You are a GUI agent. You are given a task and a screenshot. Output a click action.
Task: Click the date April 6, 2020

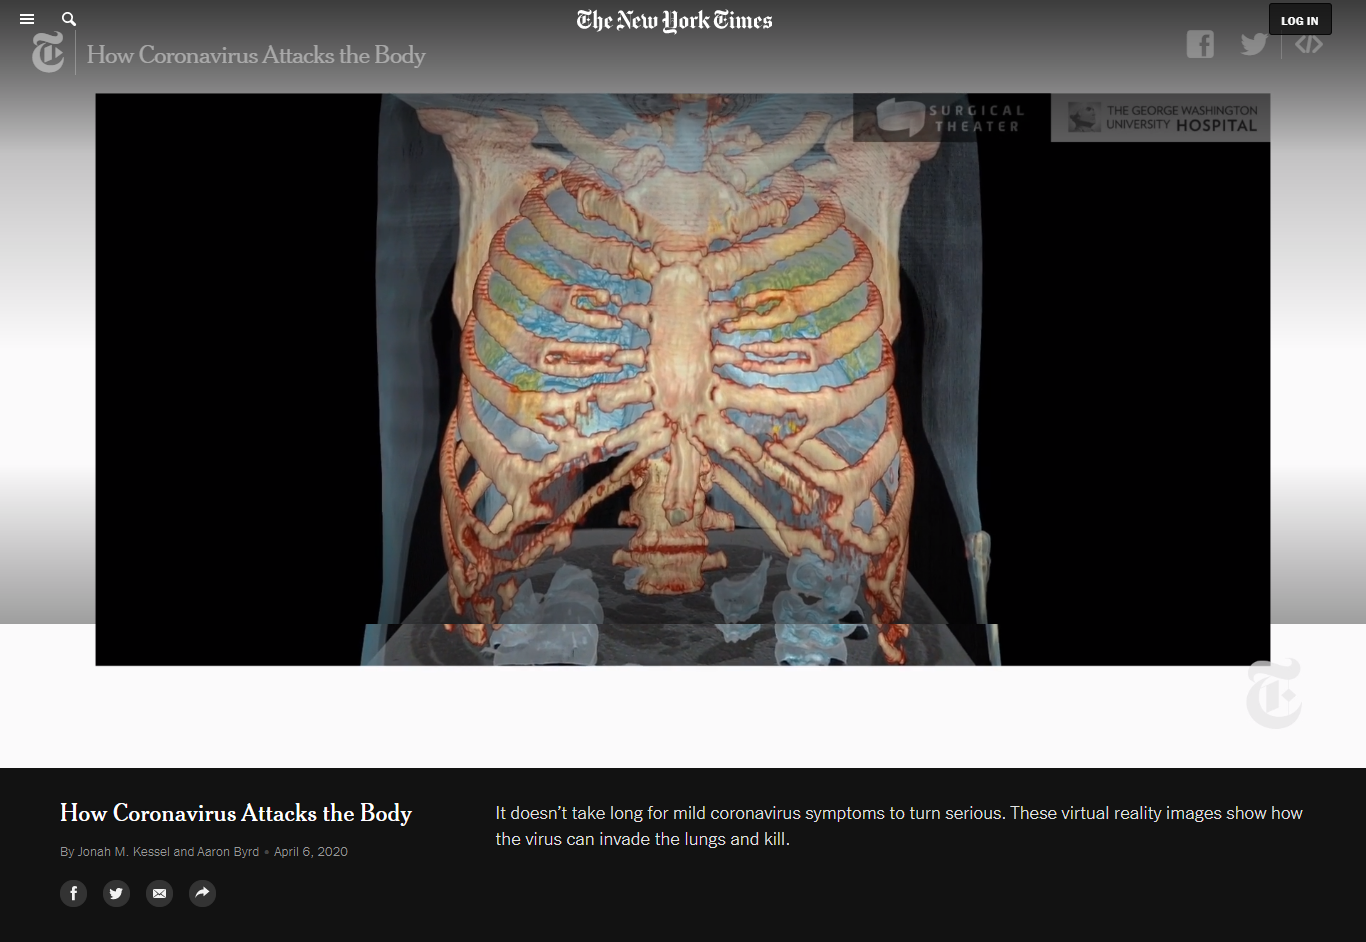pyautogui.click(x=311, y=852)
